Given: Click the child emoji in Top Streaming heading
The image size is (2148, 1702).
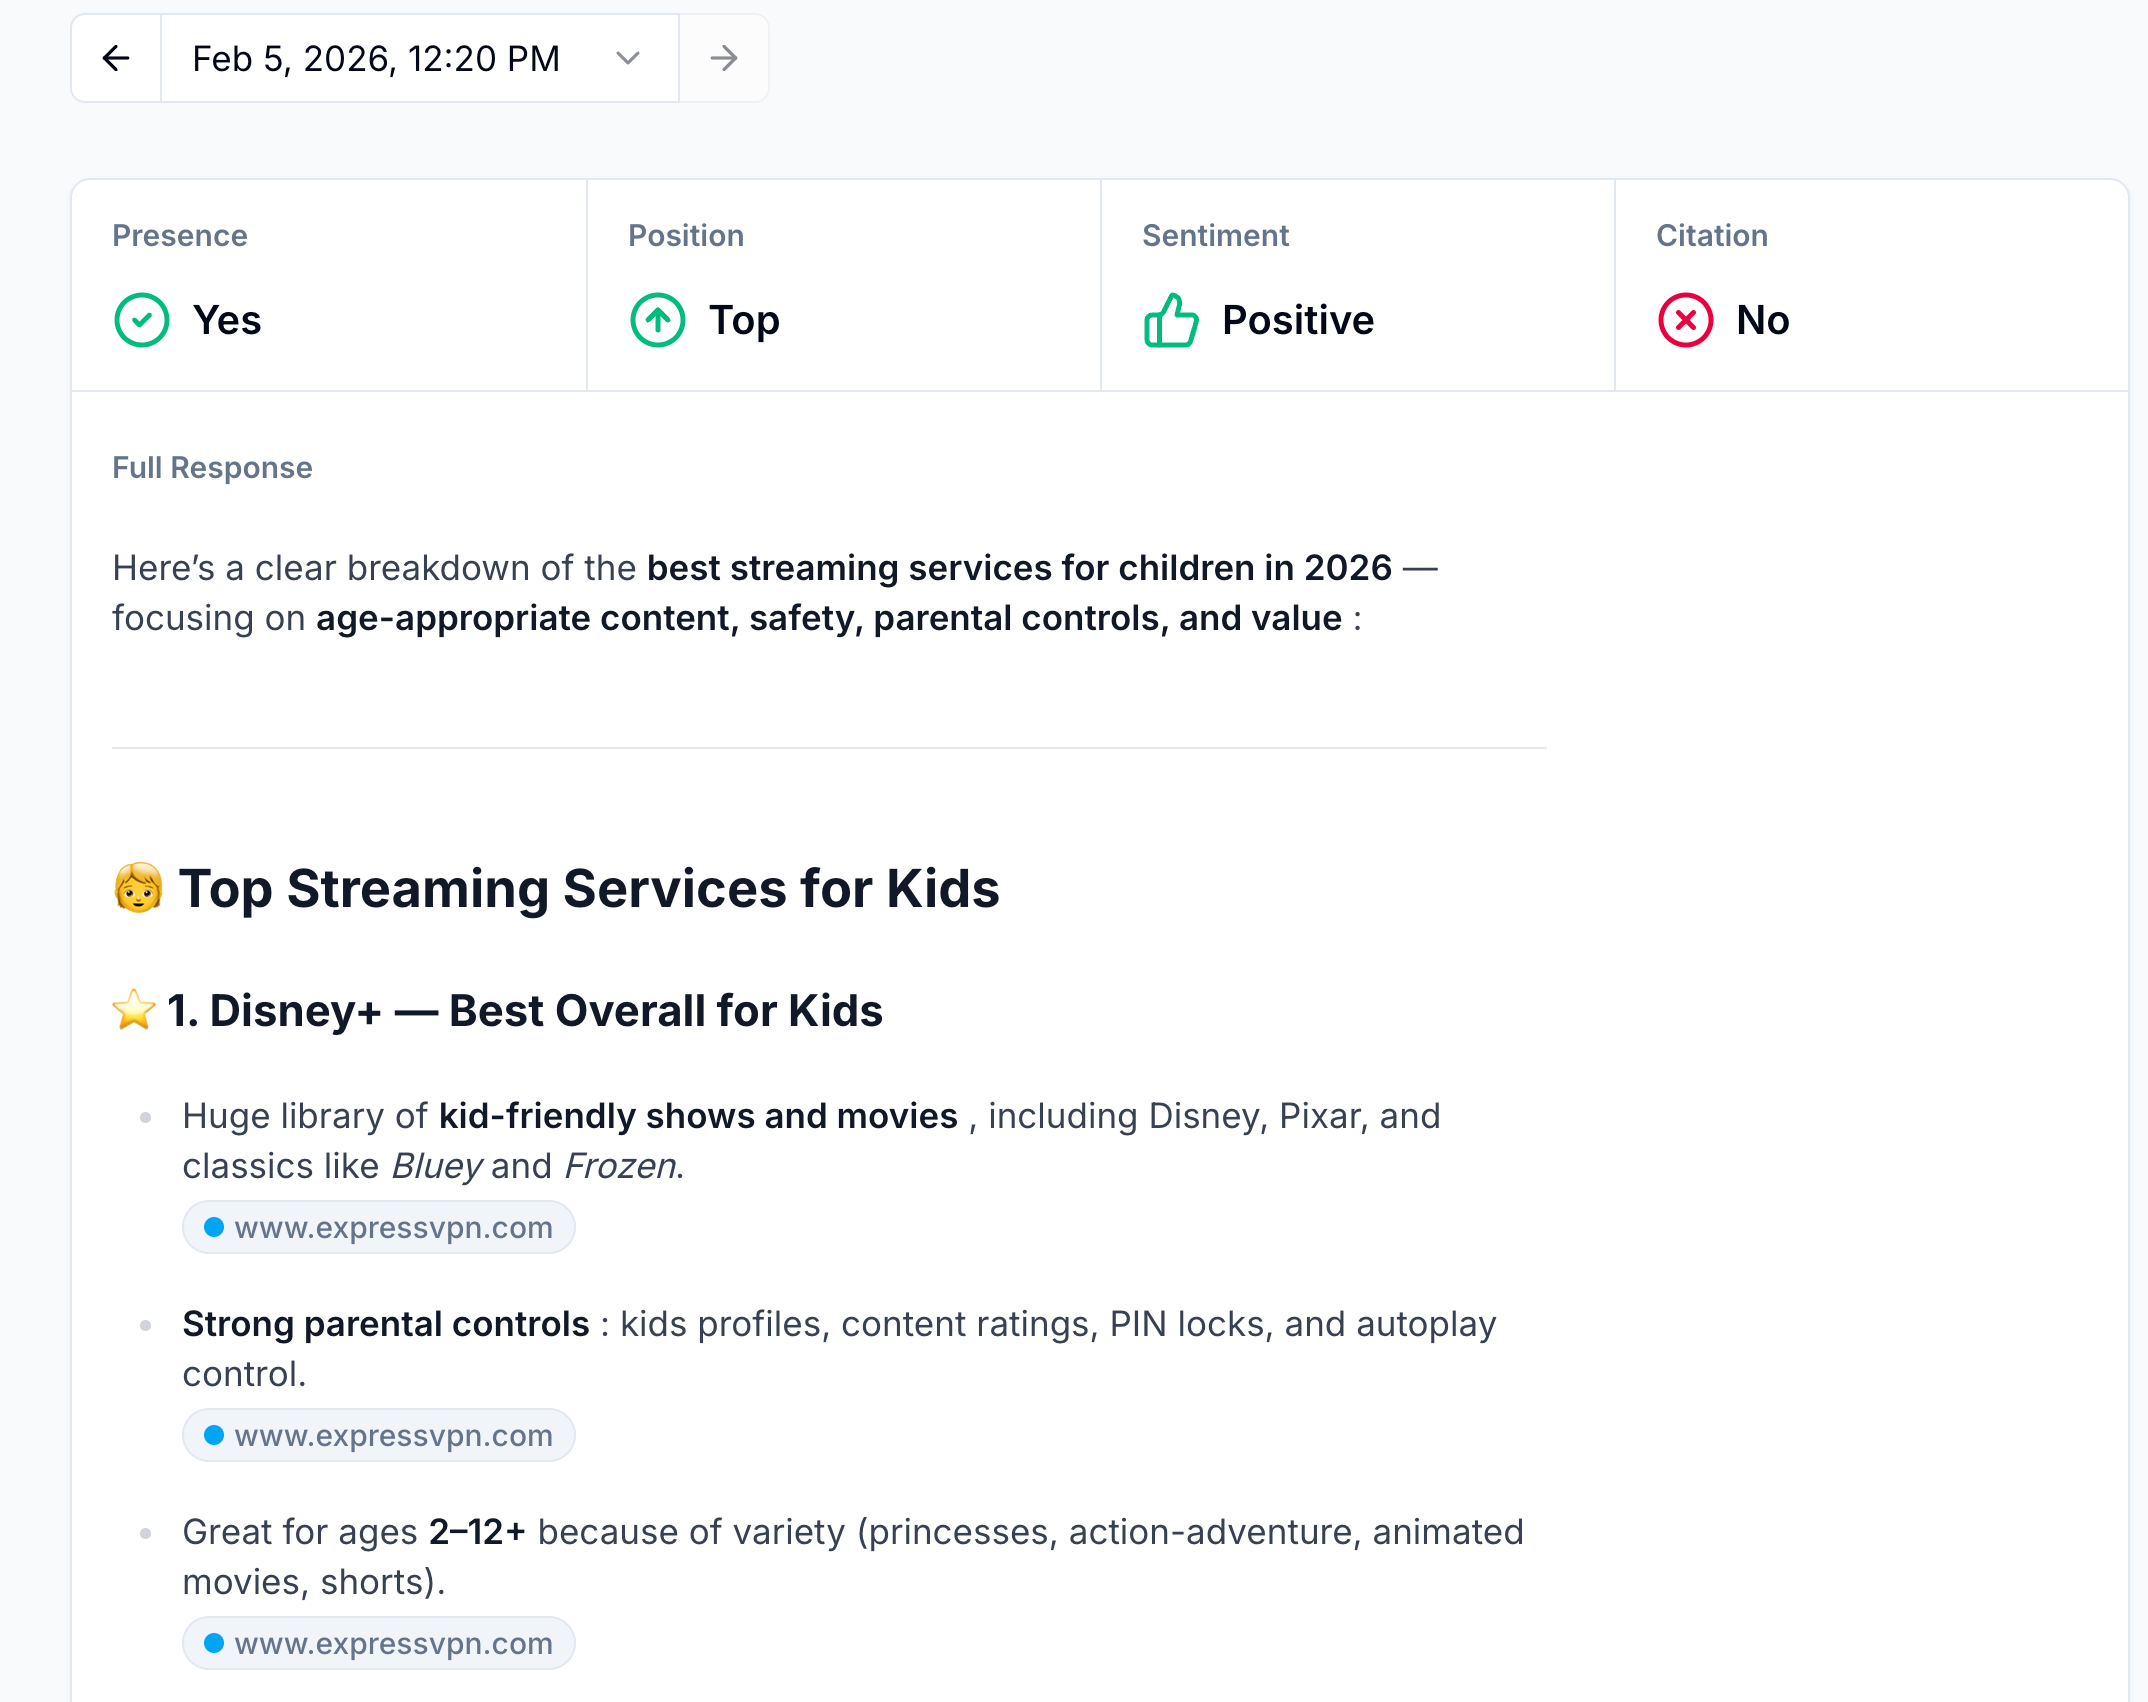Looking at the screenshot, I should click(x=138, y=888).
